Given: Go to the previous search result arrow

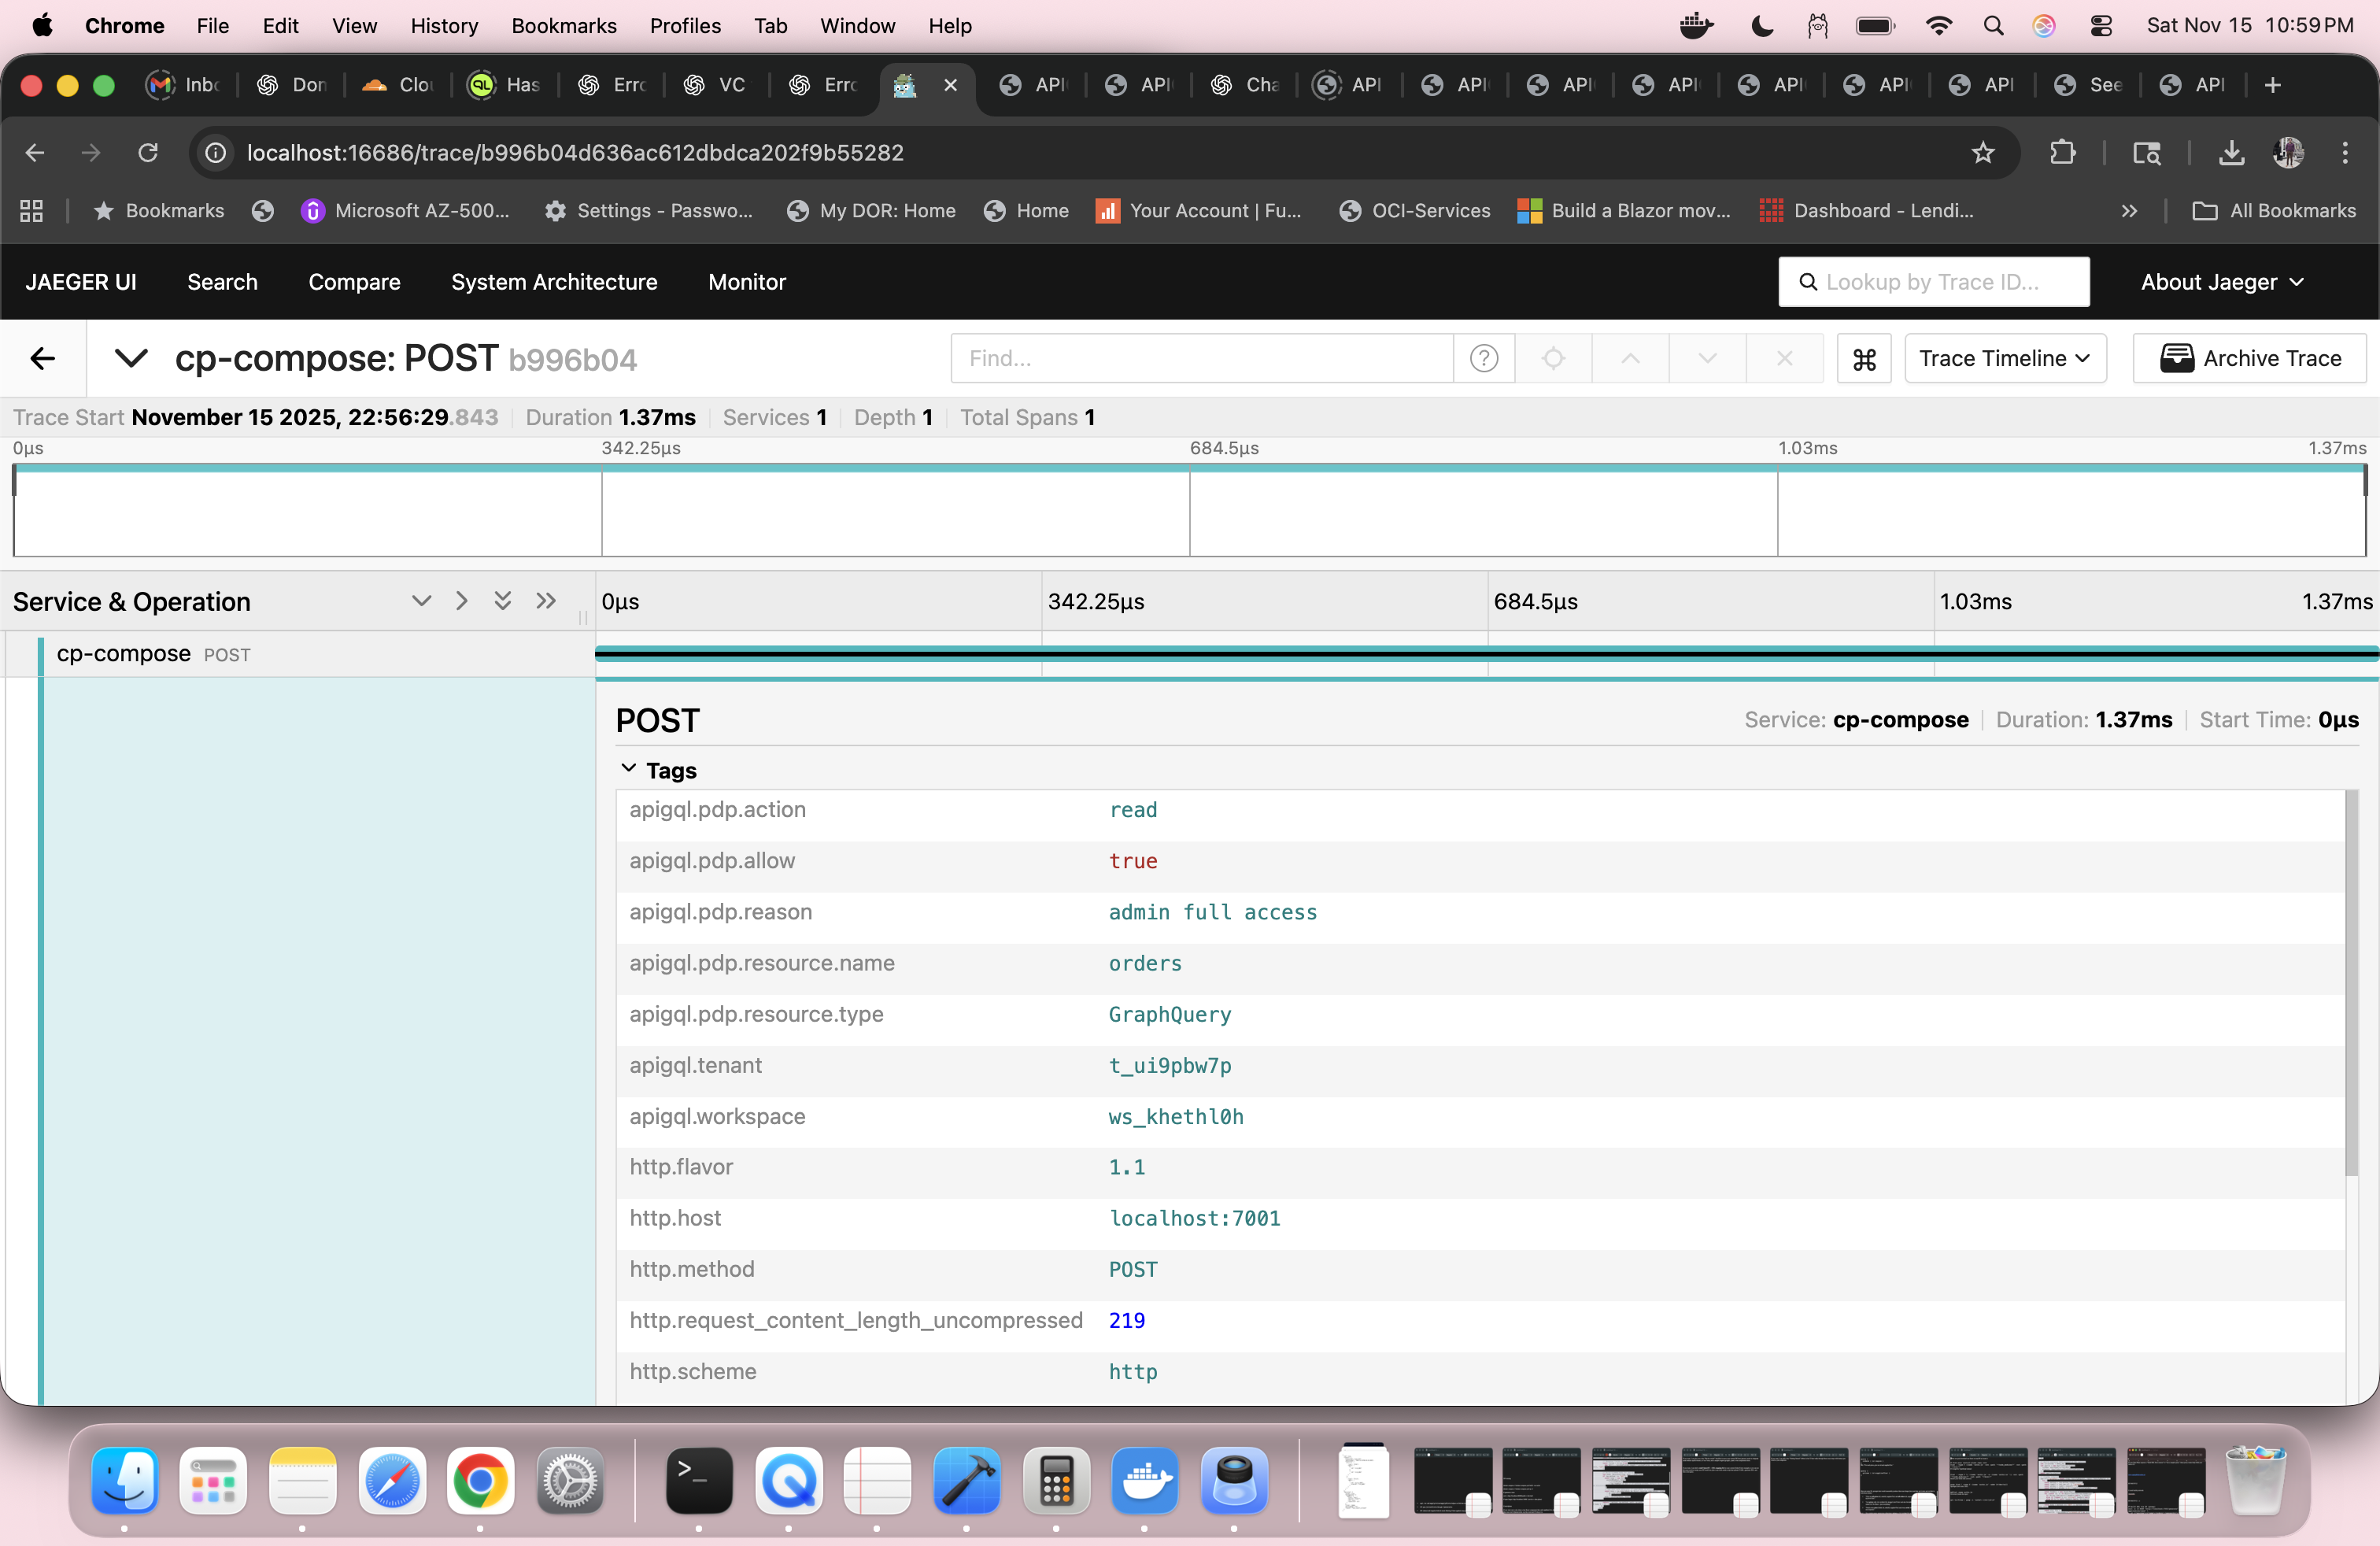Looking at the screenshot, I should tap(1630, 359).
